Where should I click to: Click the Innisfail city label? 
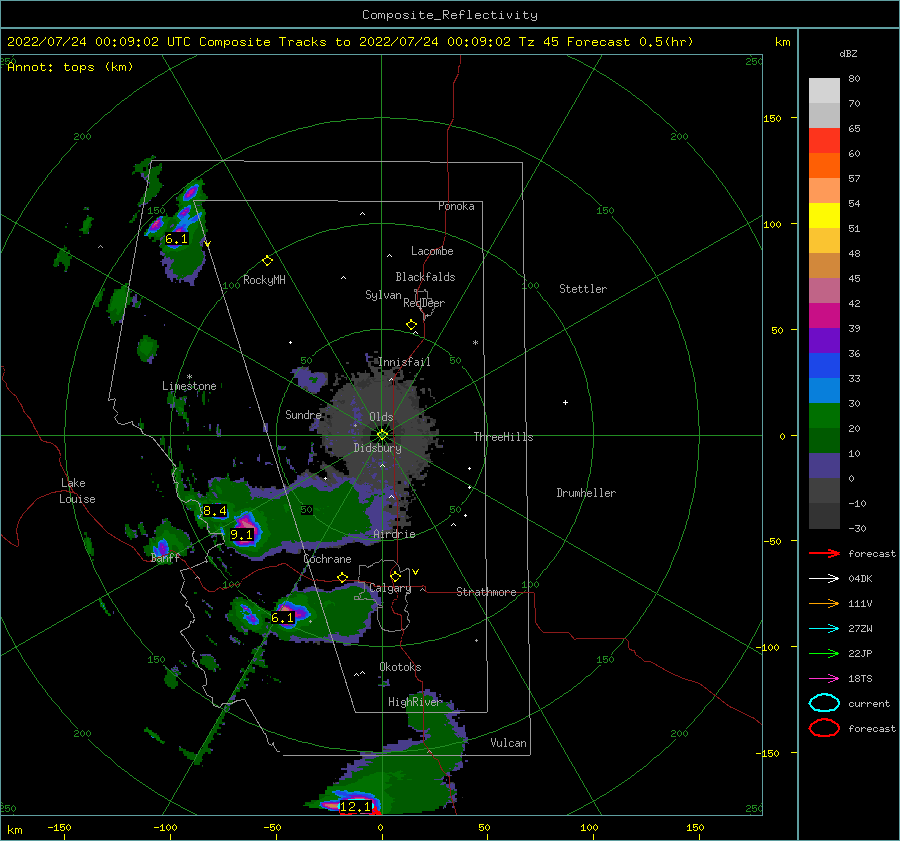click(x=404, y=362)
